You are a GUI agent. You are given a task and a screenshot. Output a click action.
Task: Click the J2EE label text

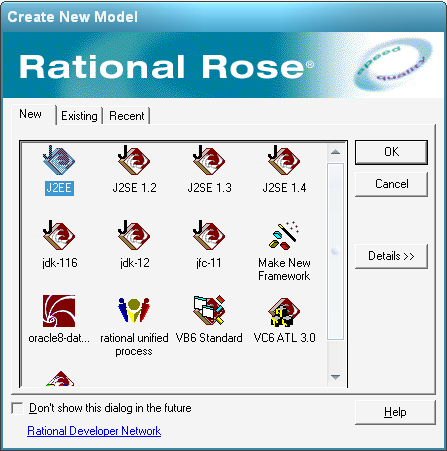click(x=59, y=188)
